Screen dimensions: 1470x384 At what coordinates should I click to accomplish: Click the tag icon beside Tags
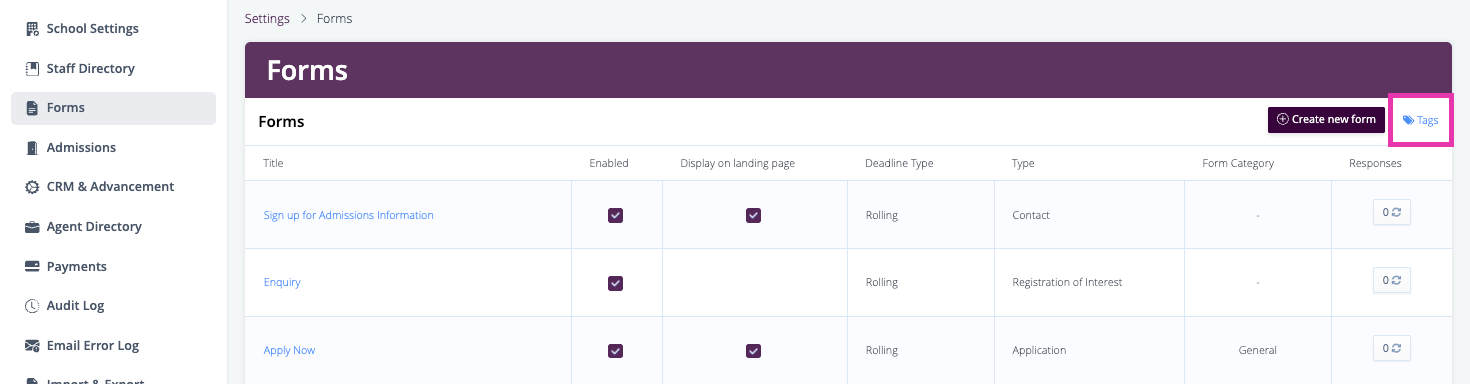1408,120
